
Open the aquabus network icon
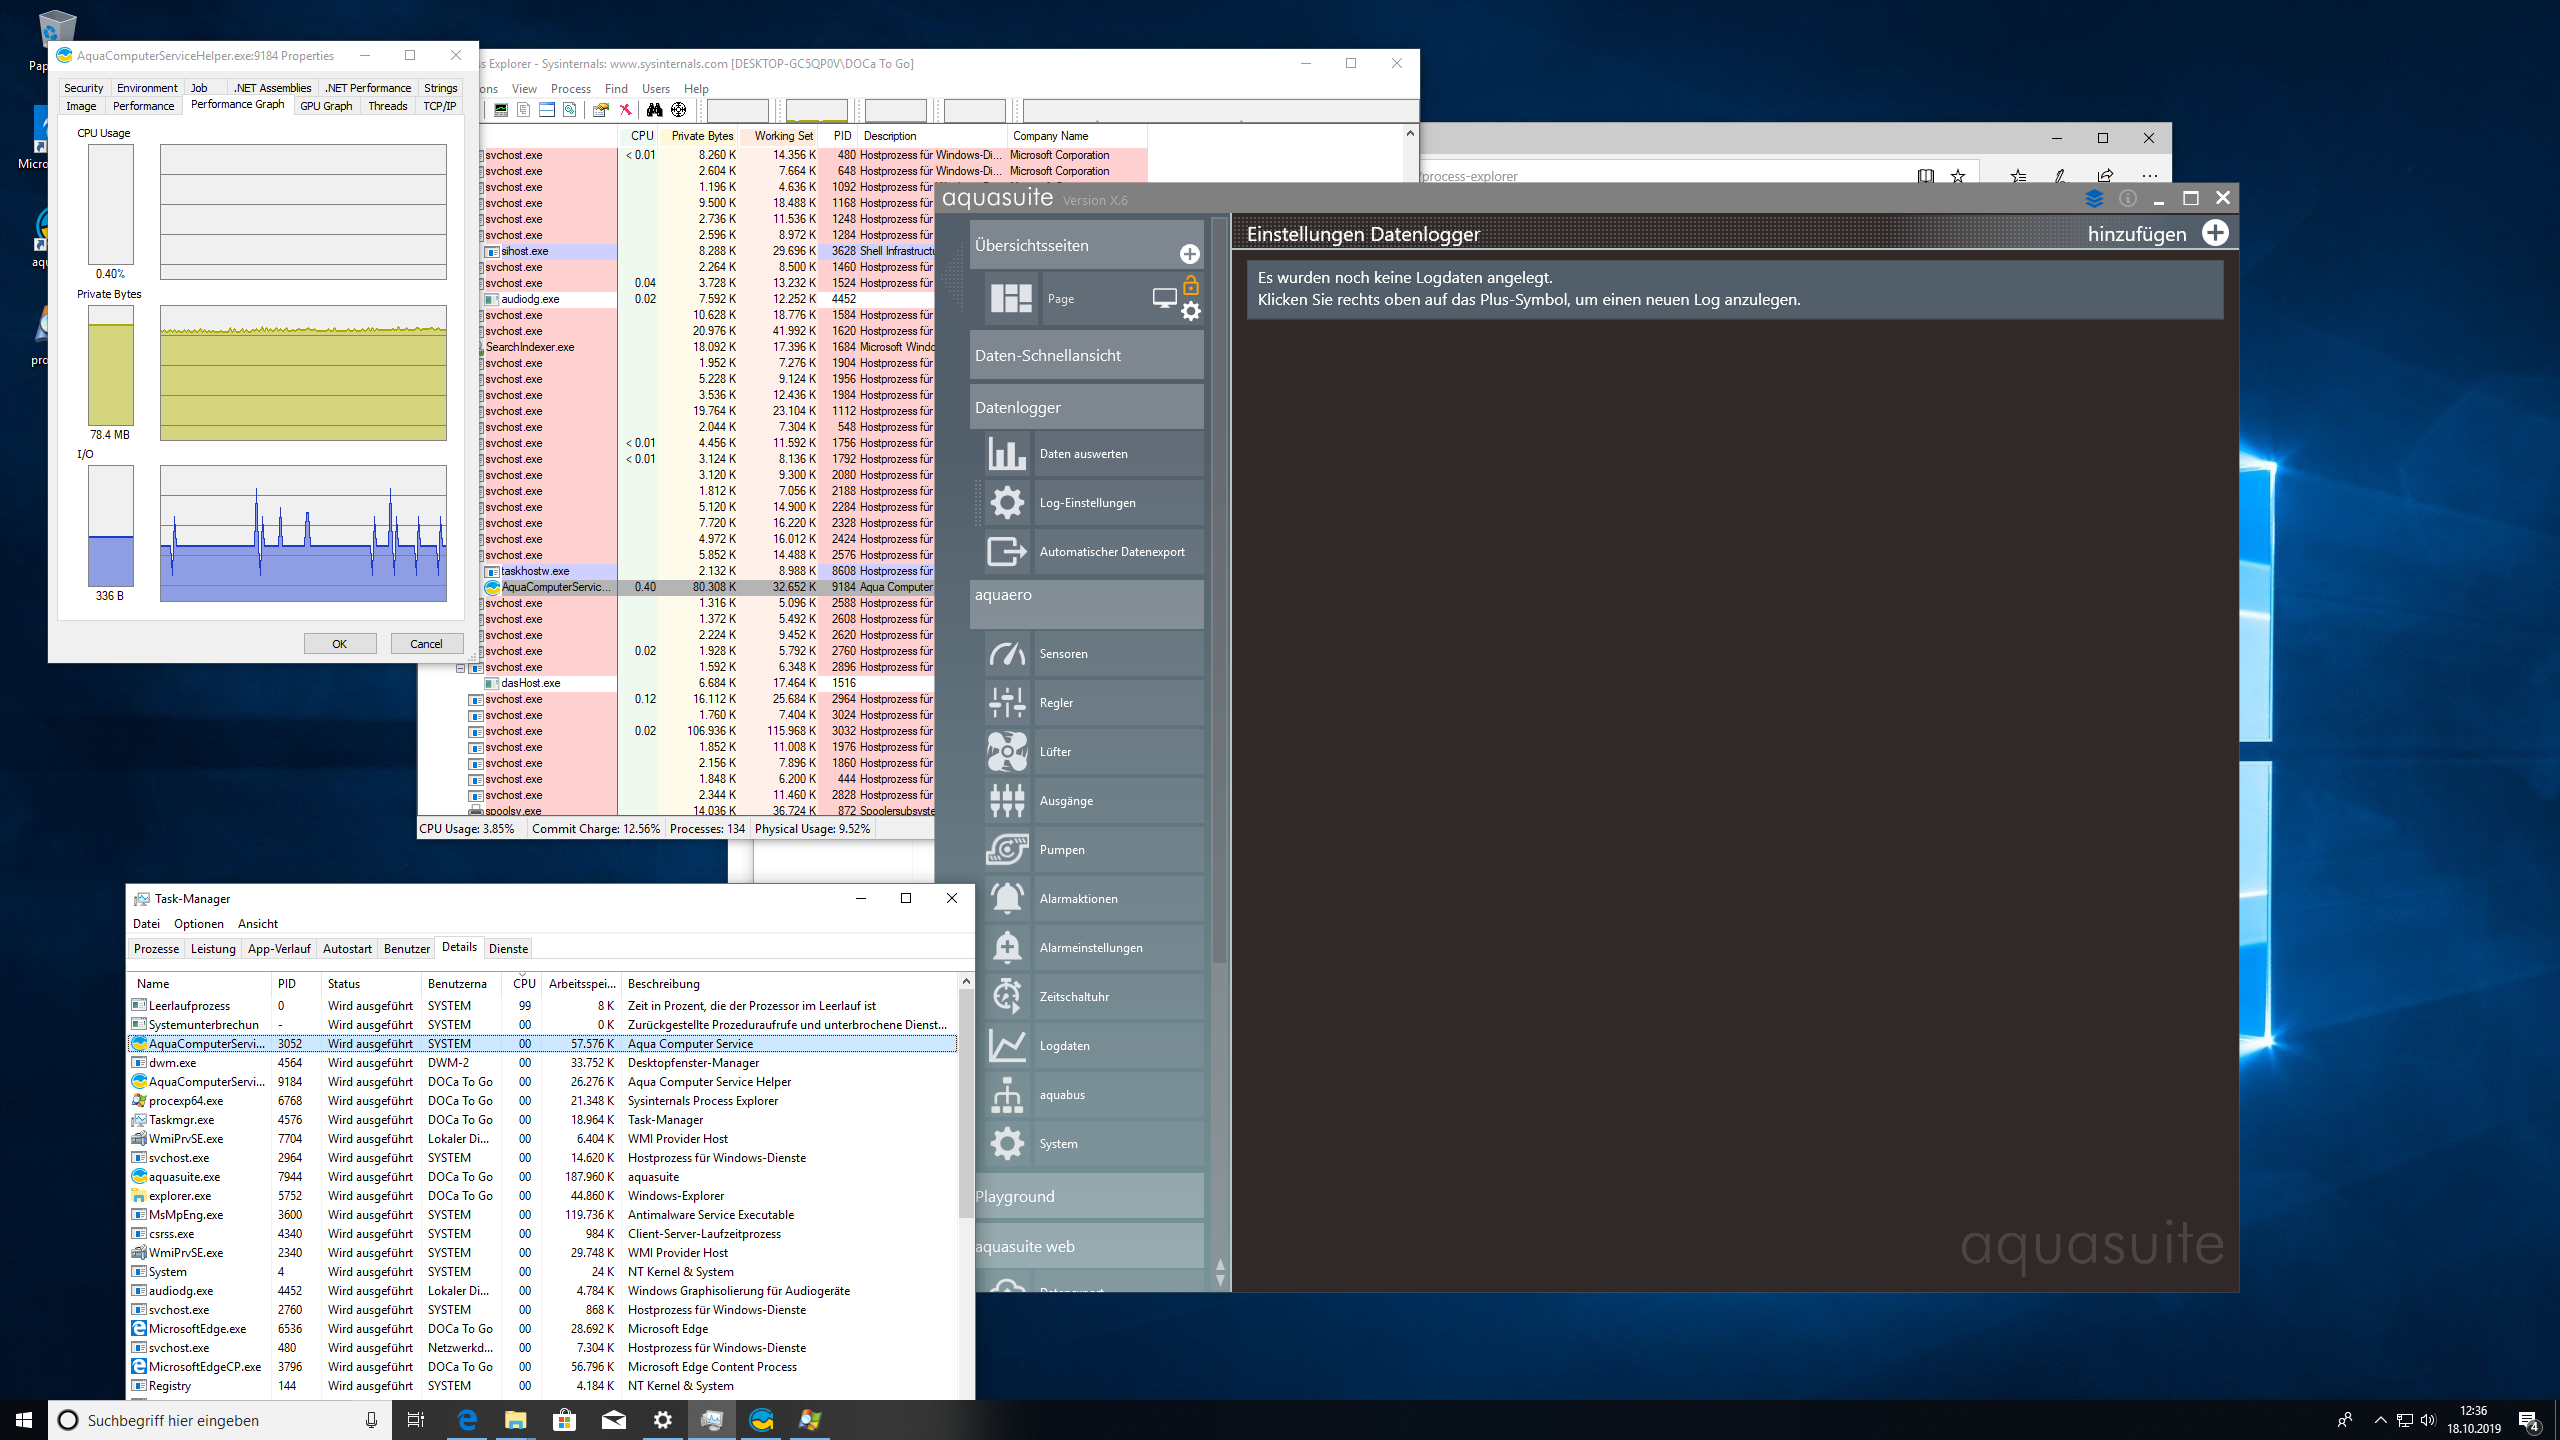(x=1006, y=1094)
